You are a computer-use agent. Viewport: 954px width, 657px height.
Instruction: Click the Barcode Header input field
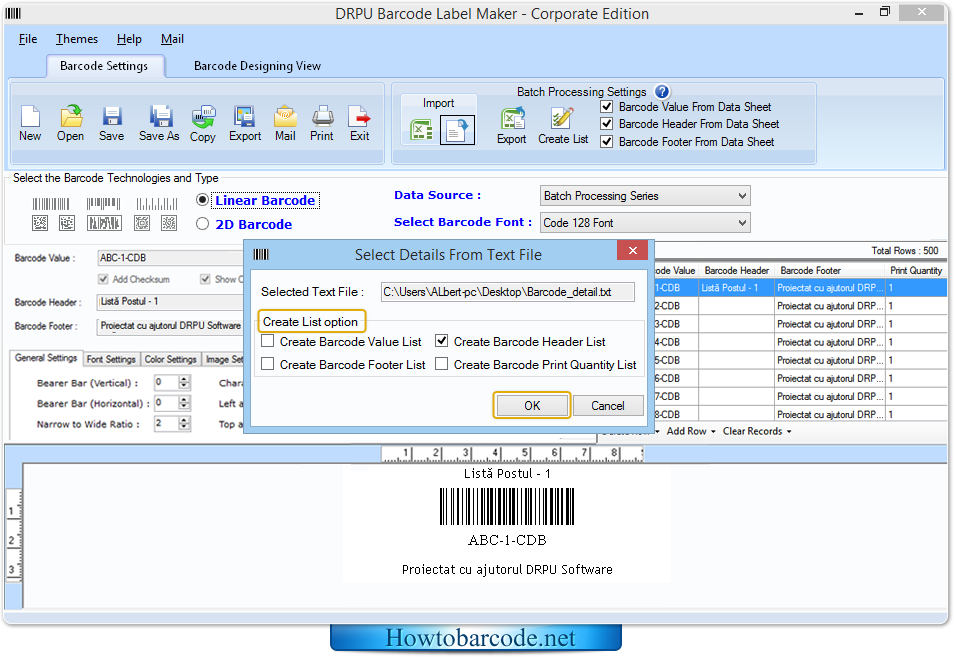tap(170, 302)
